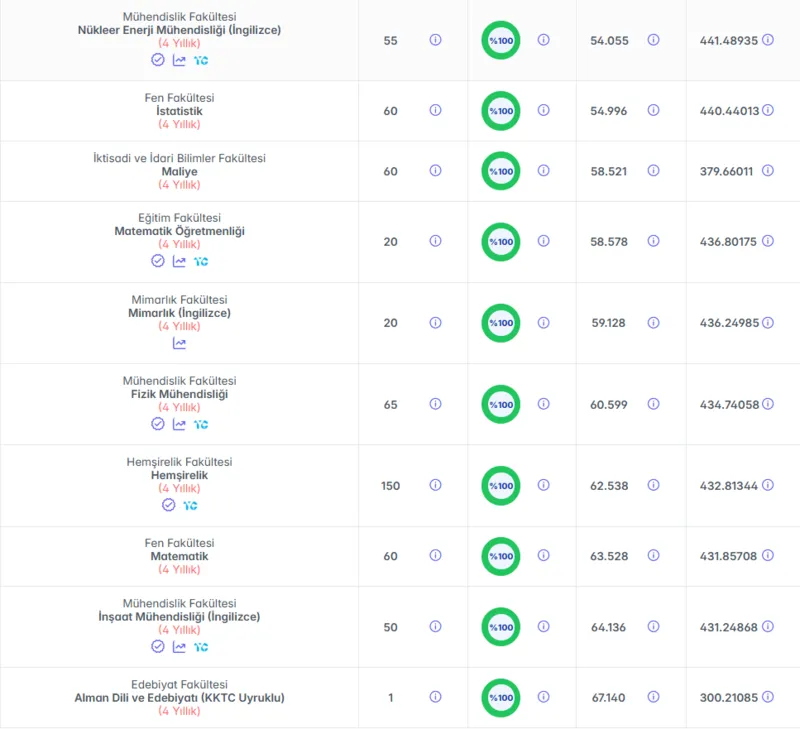
Task: Open the Nükleer Enerji Mühendisliği (İngilizce) program
Action: (179, 30)
